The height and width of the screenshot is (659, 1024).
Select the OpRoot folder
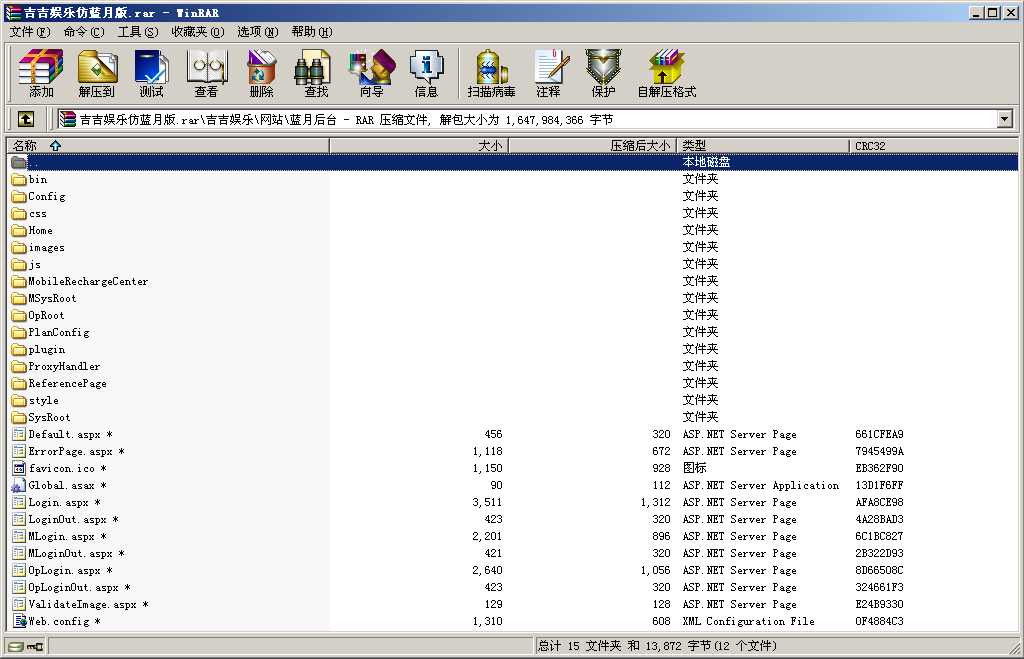pyautogui.click(x=46, y=315)
